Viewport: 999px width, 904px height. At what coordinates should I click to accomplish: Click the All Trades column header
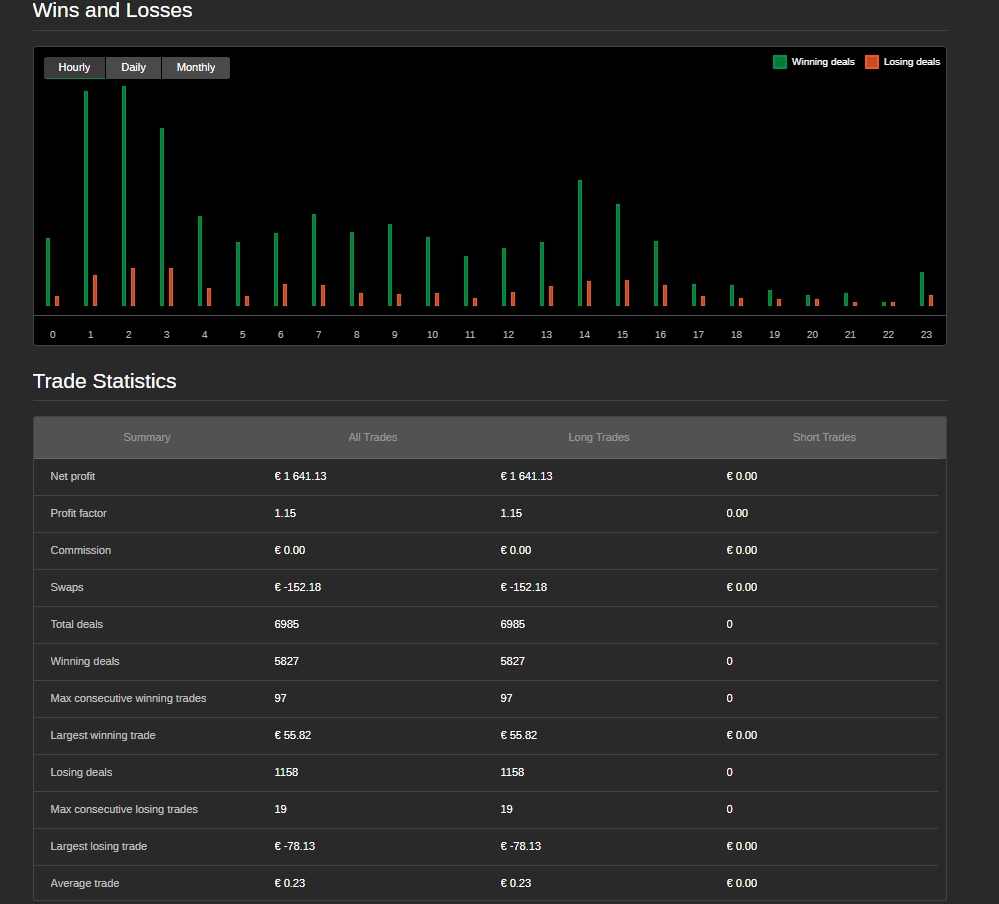point(373,437)
